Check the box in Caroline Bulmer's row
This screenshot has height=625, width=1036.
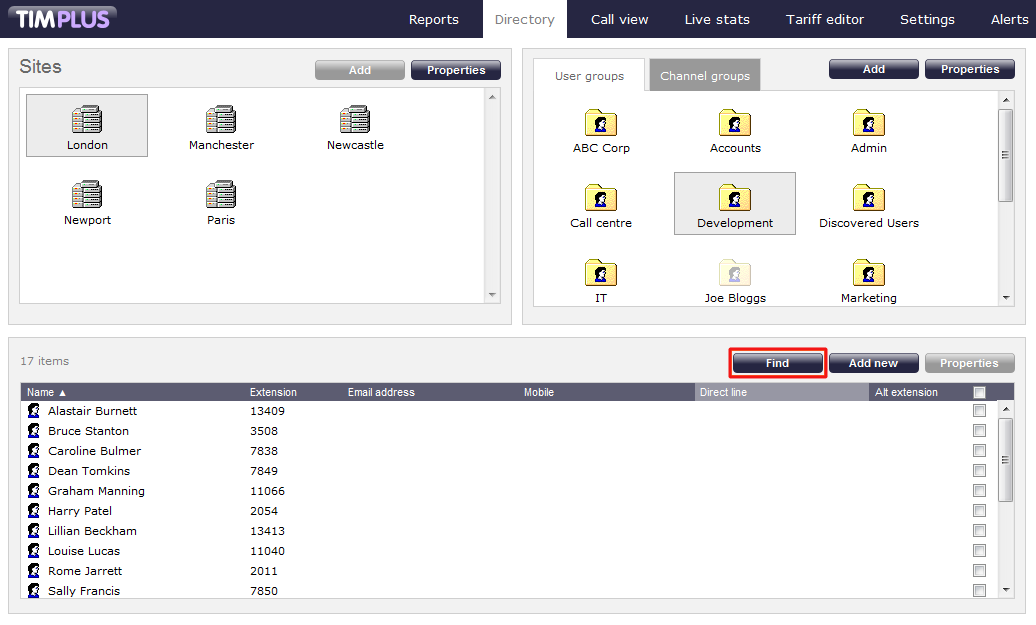[x=979, y=451]
